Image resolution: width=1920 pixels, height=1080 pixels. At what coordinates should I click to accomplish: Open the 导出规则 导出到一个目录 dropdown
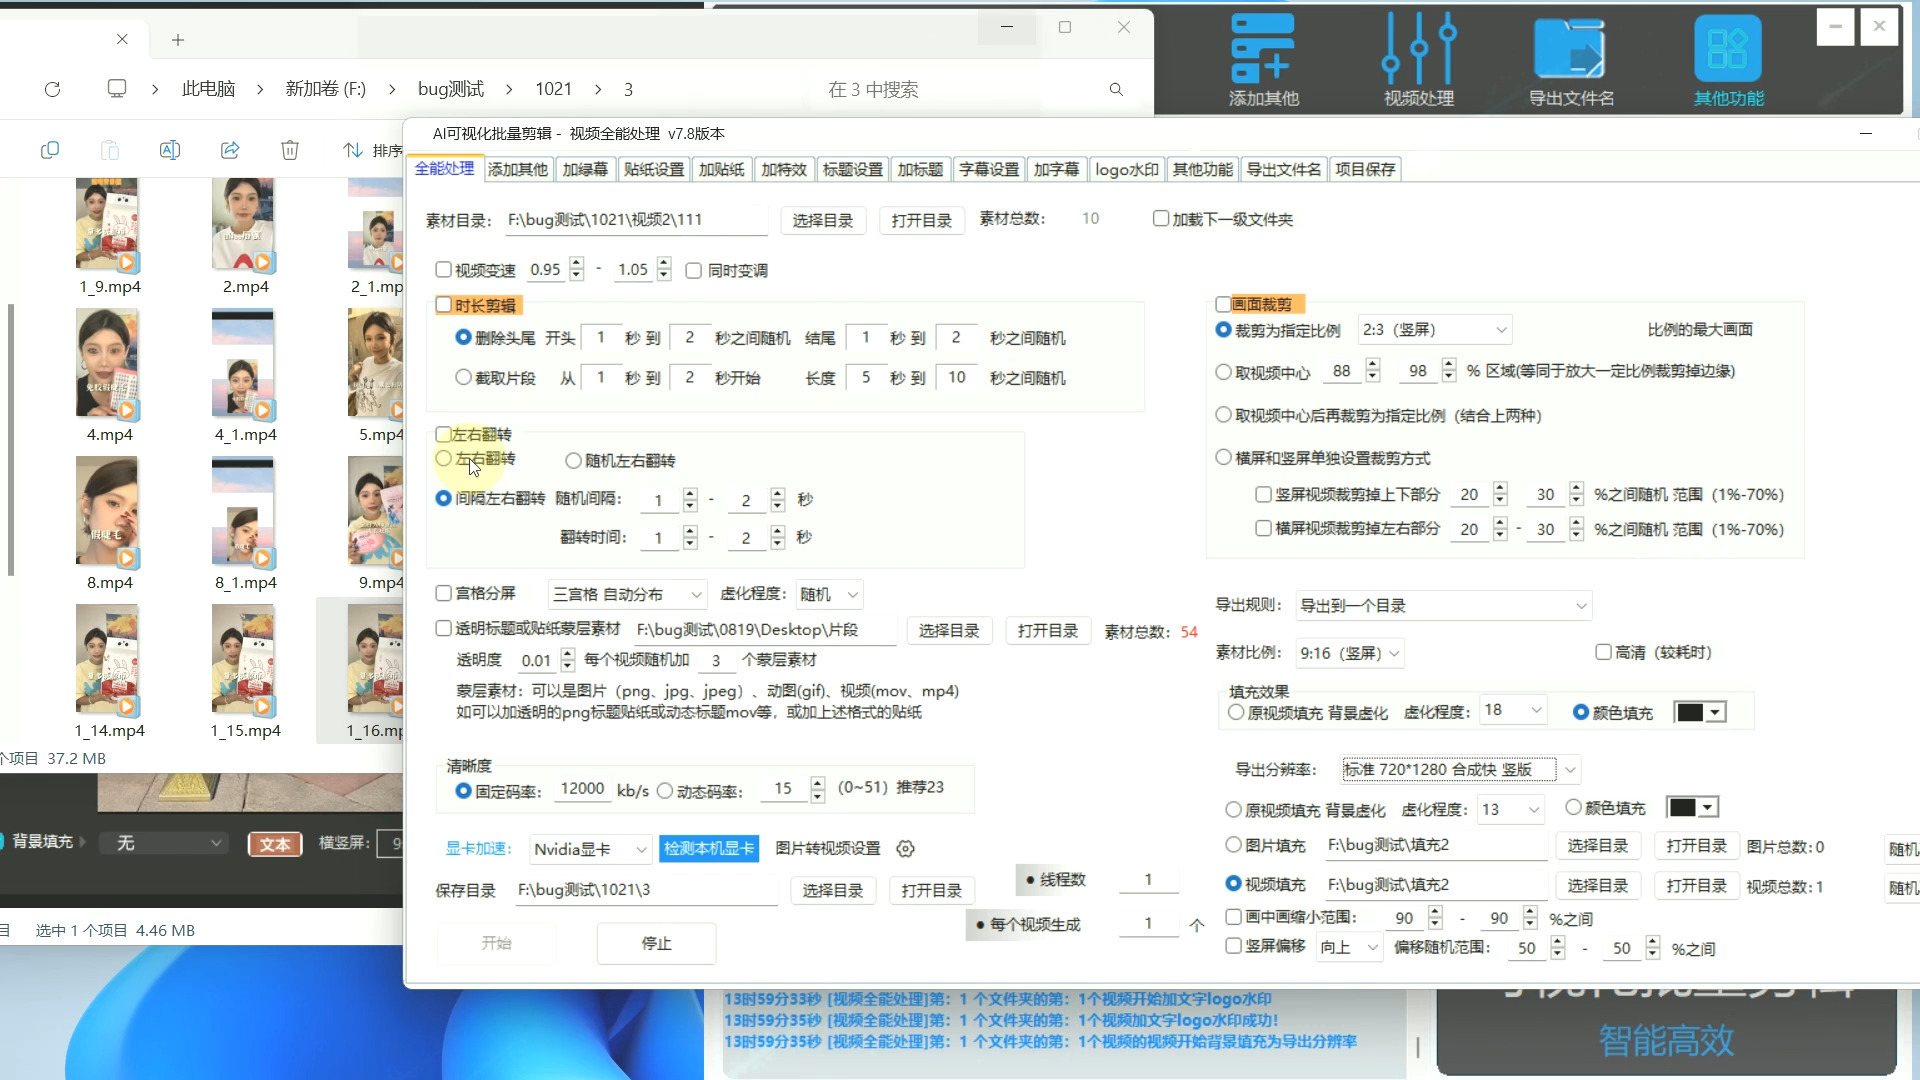pyautogui.click(x=1443, y=605)
